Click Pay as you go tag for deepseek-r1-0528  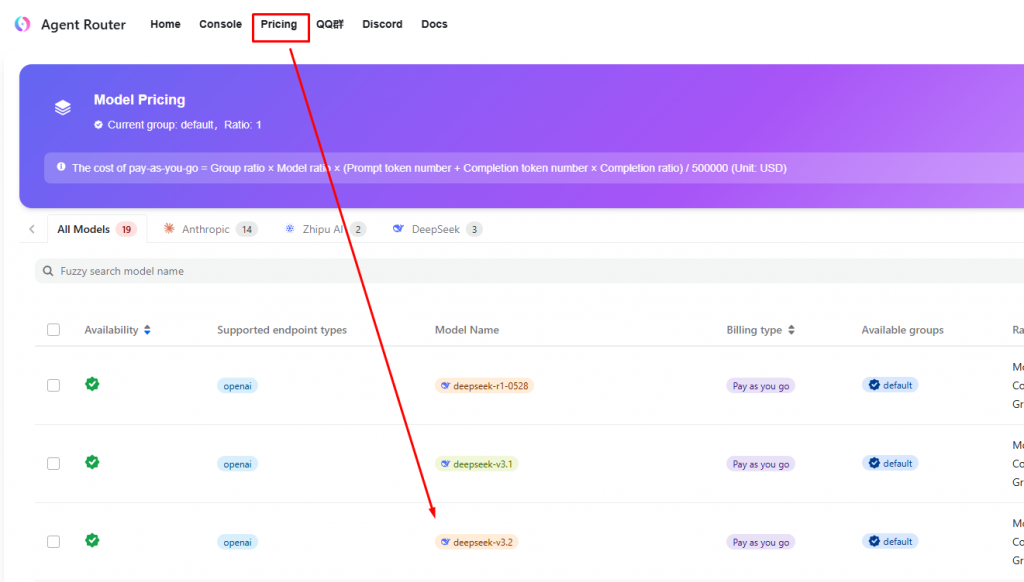[761, 386]
